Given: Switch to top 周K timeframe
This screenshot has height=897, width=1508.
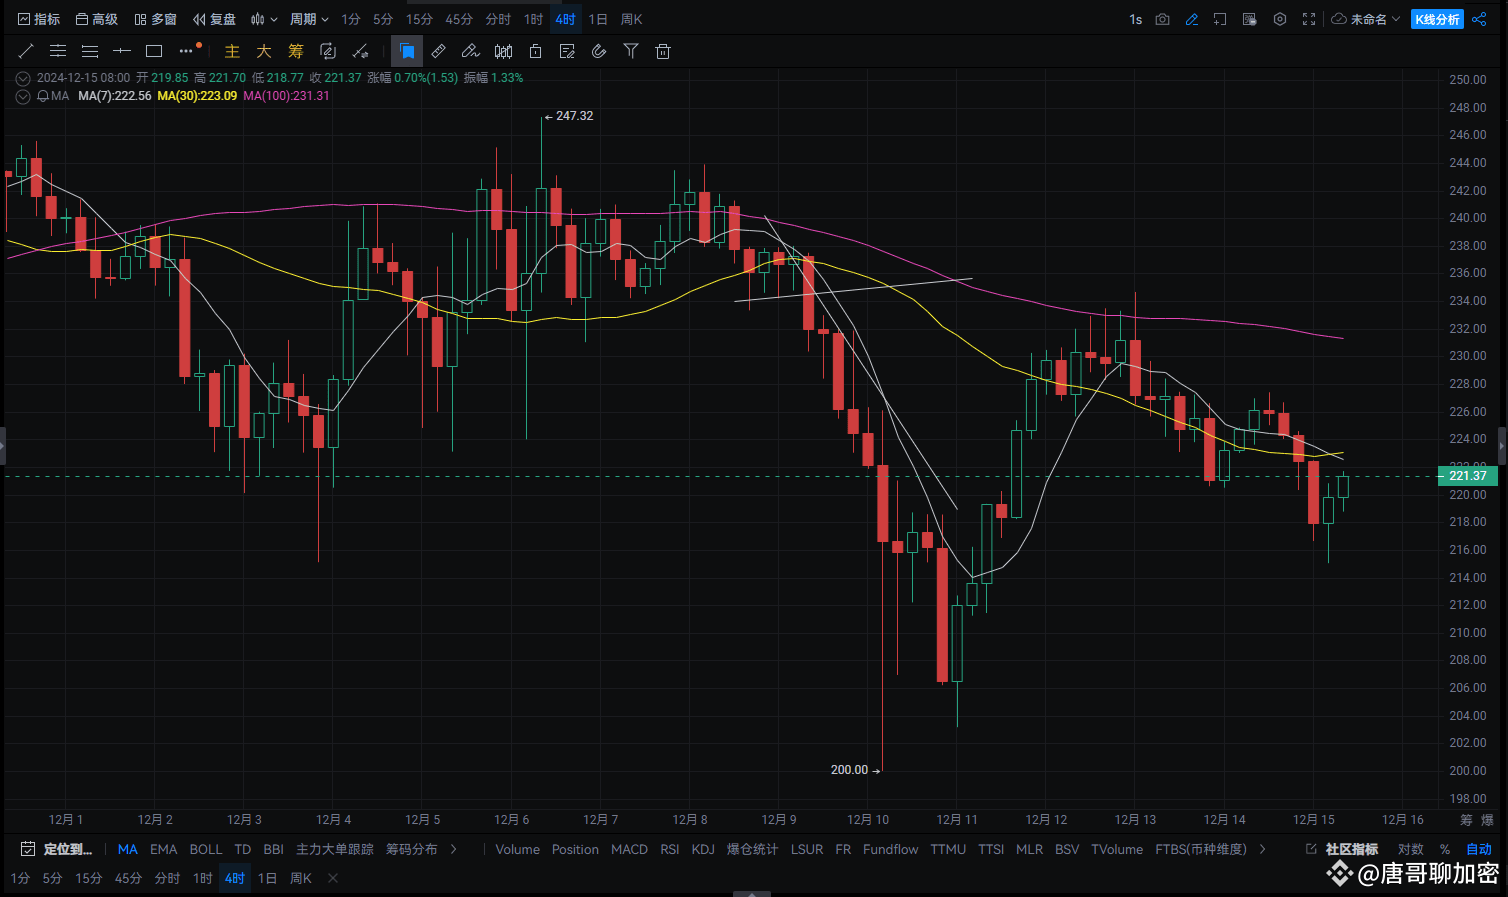Looking at the screenshot, I should [x=631, y=19].
